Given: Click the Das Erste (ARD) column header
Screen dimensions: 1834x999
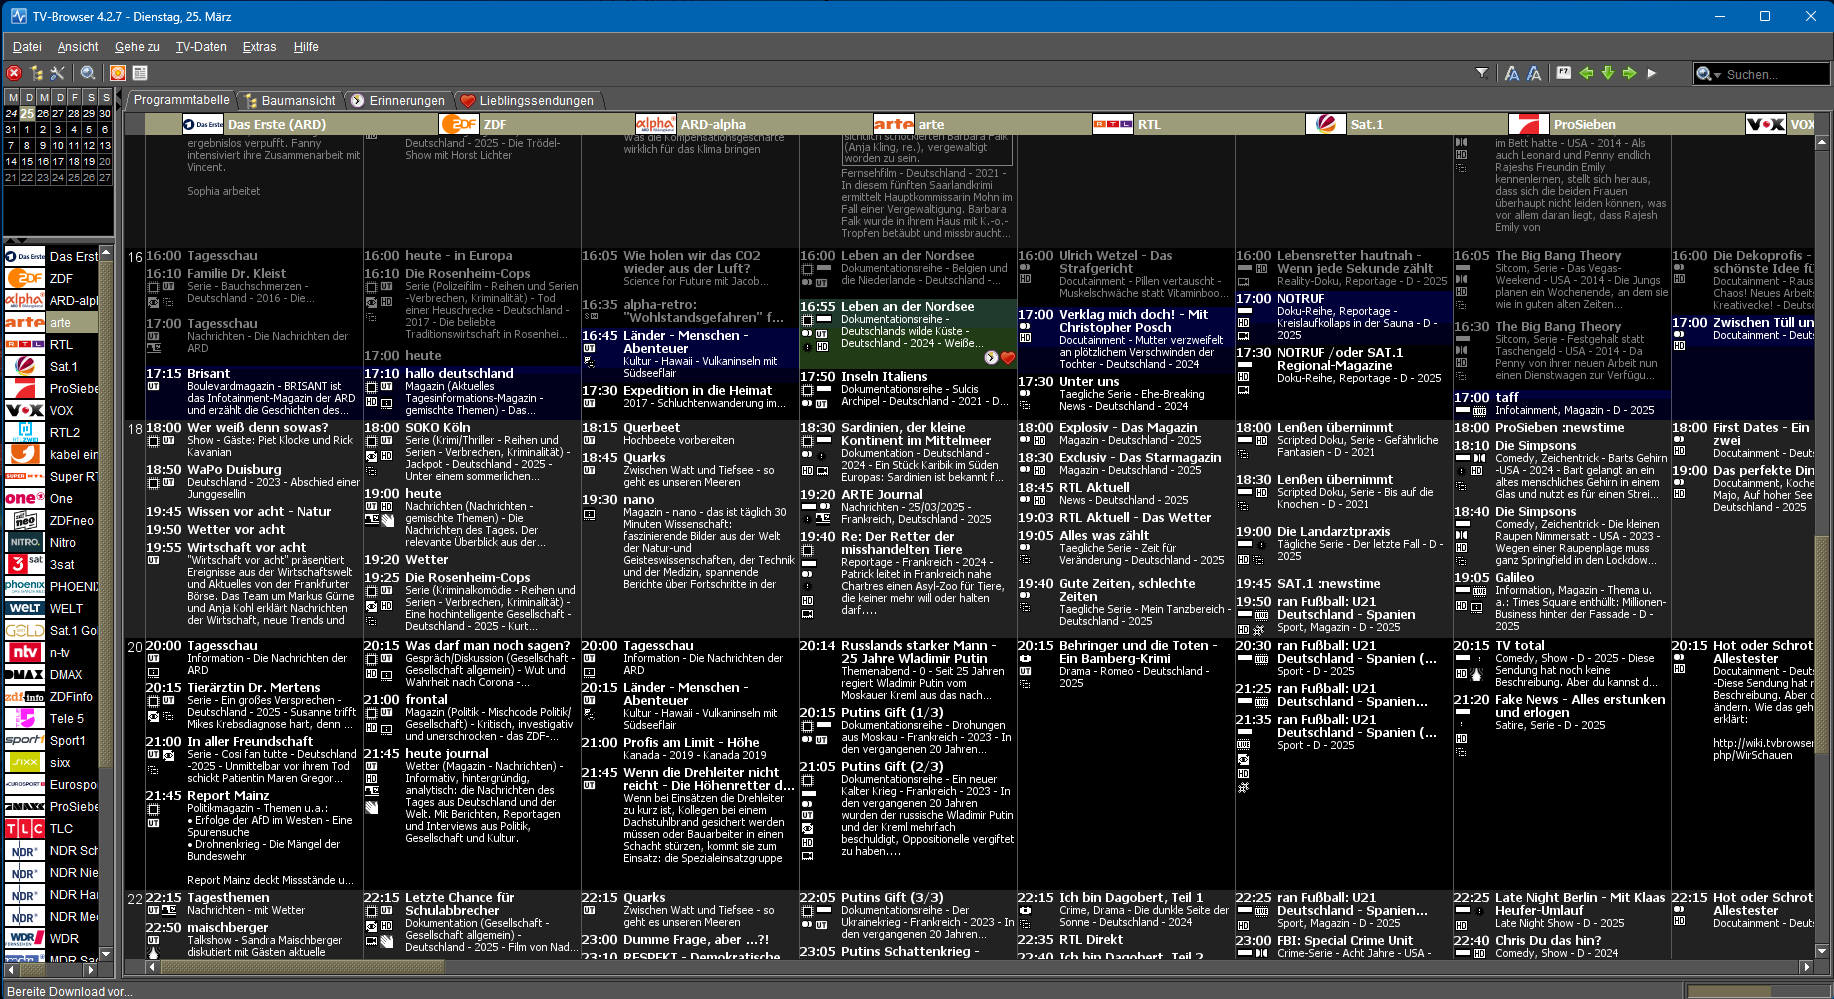Looking at the screenshot, I should click(x=254, y=124).
